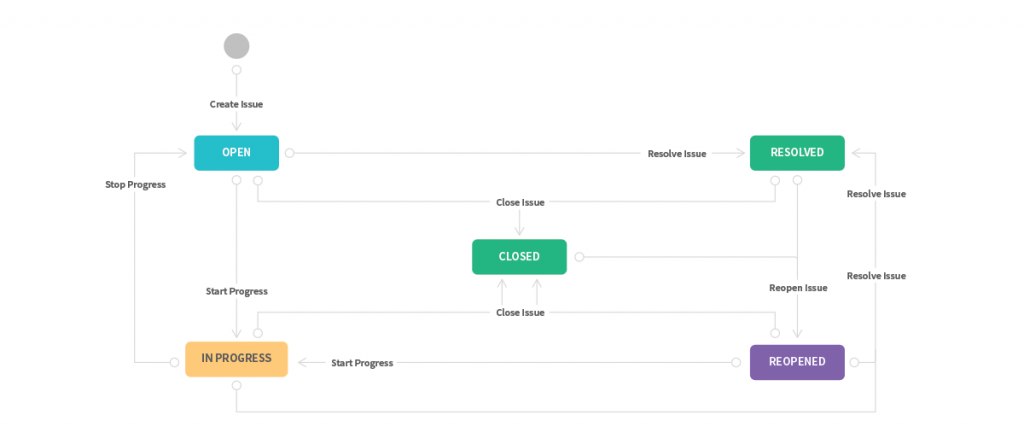1024x444 pixels.
Task: Click connector port left of REOPENED node
Action: point(739,362)
